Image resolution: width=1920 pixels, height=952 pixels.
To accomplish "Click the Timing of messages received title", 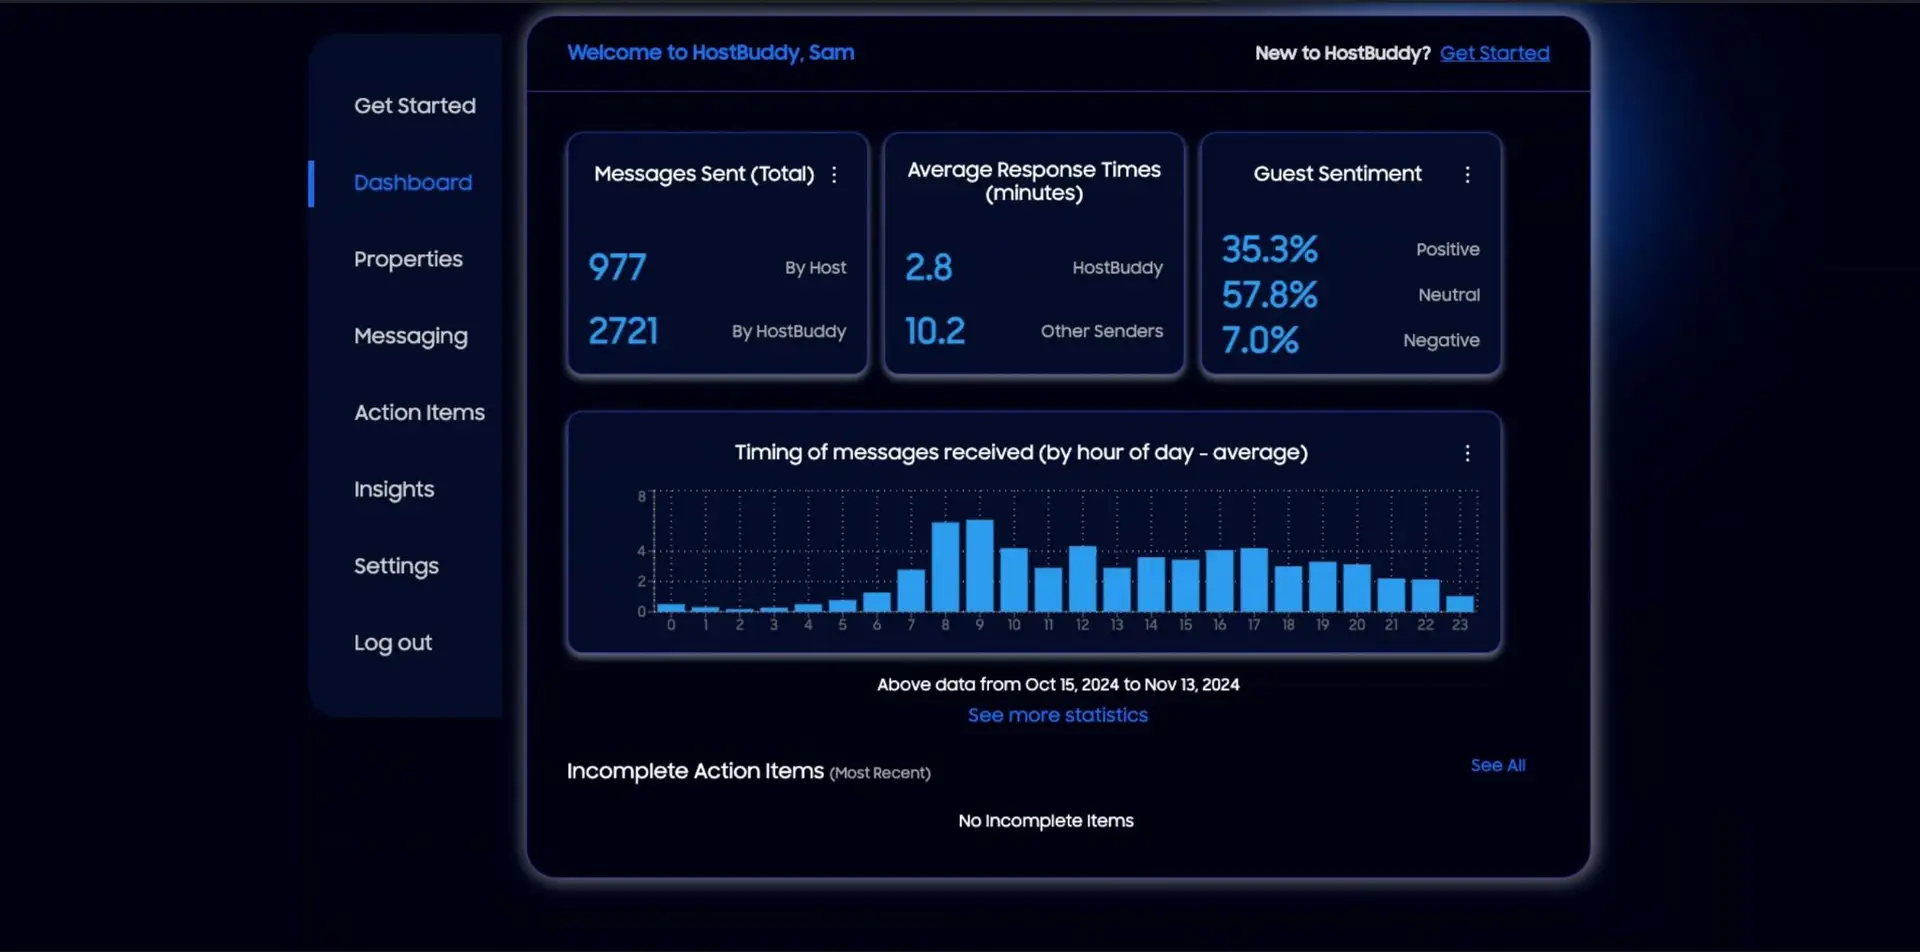I will coord(1021,452).
